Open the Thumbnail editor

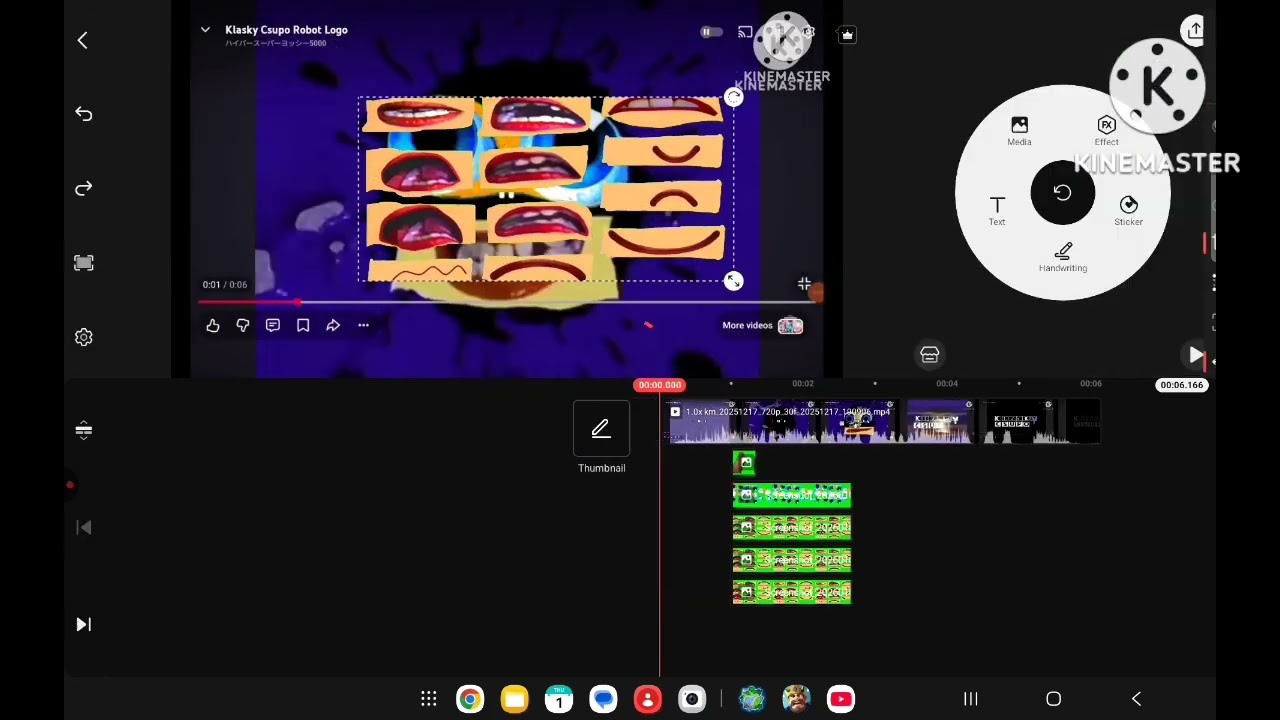(x=601, y=438)
